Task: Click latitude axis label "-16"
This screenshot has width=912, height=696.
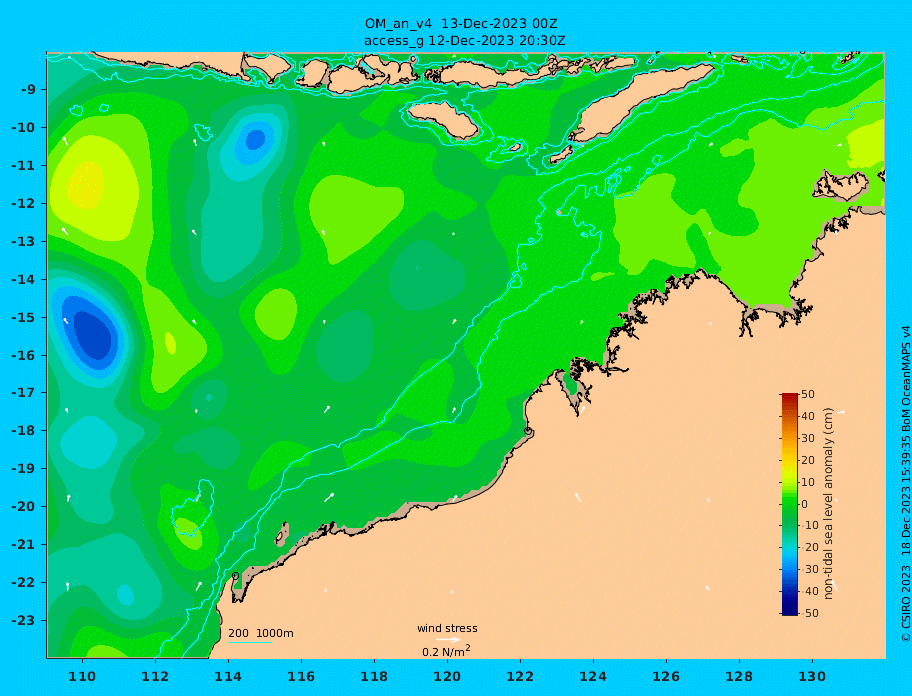Action: 23,355
